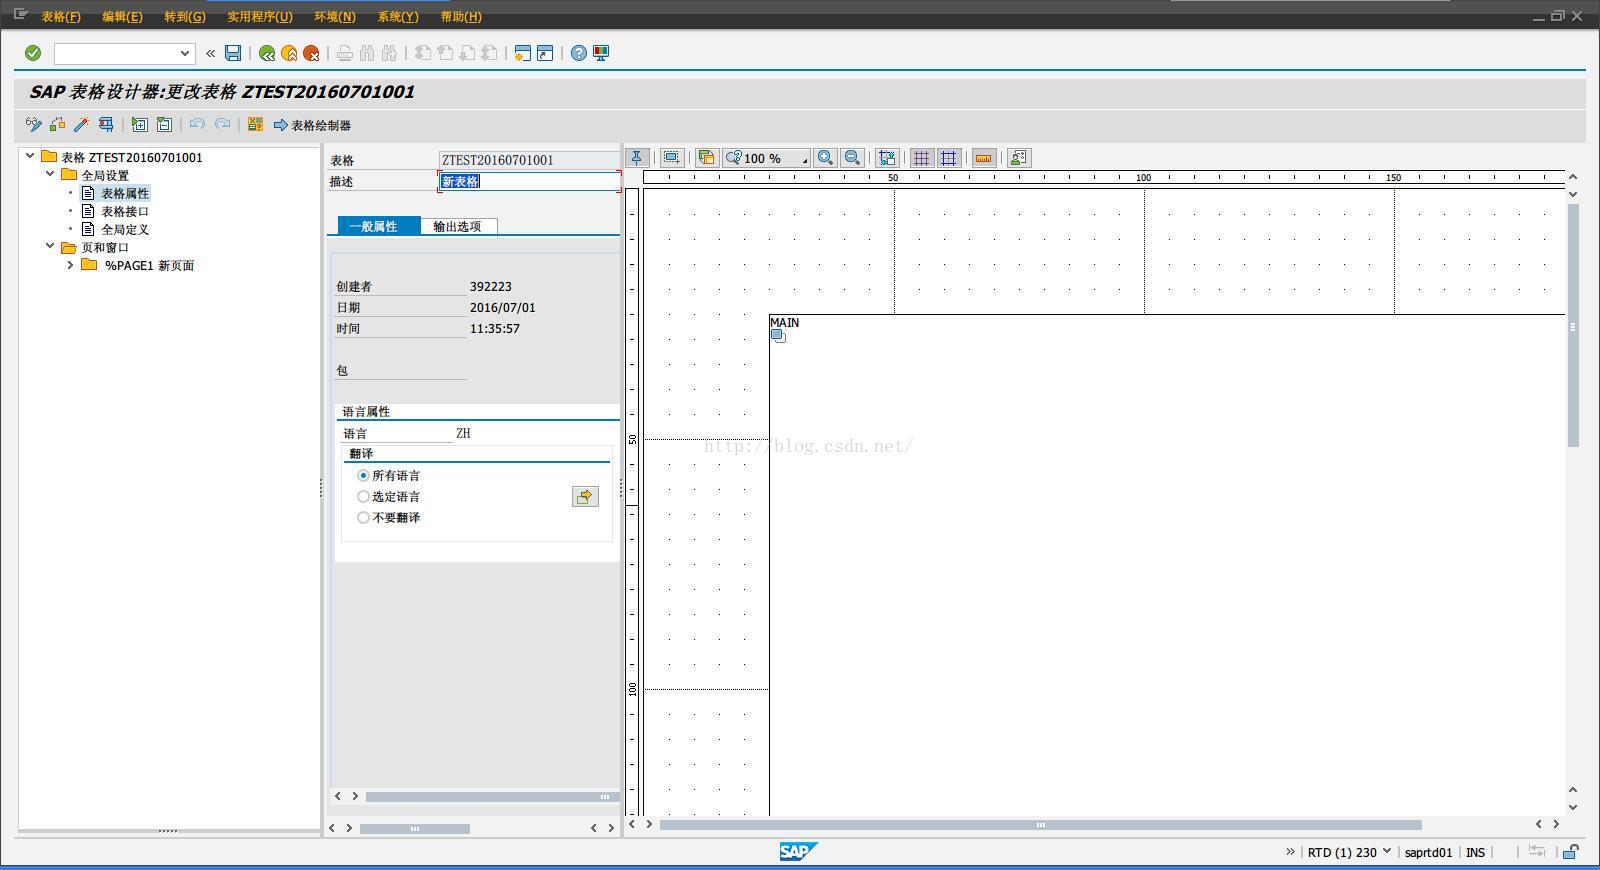Click the overlapping windows icon
Viewport: 1600px width, 870px height.
(707, 158)
